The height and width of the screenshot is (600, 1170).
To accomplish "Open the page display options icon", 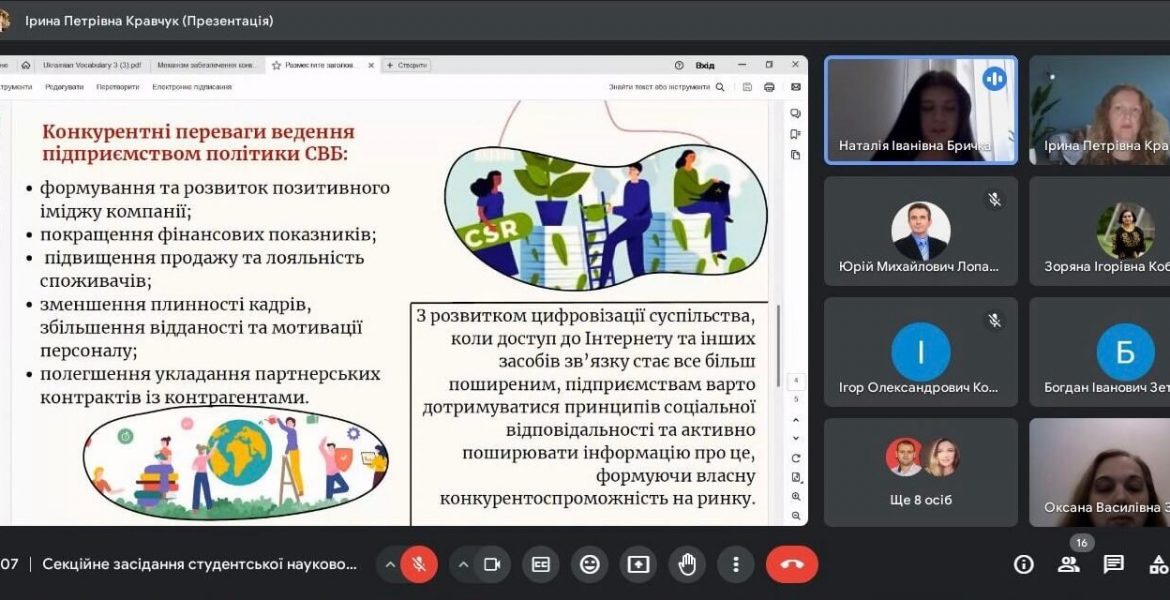I will (x=795, y=477).
